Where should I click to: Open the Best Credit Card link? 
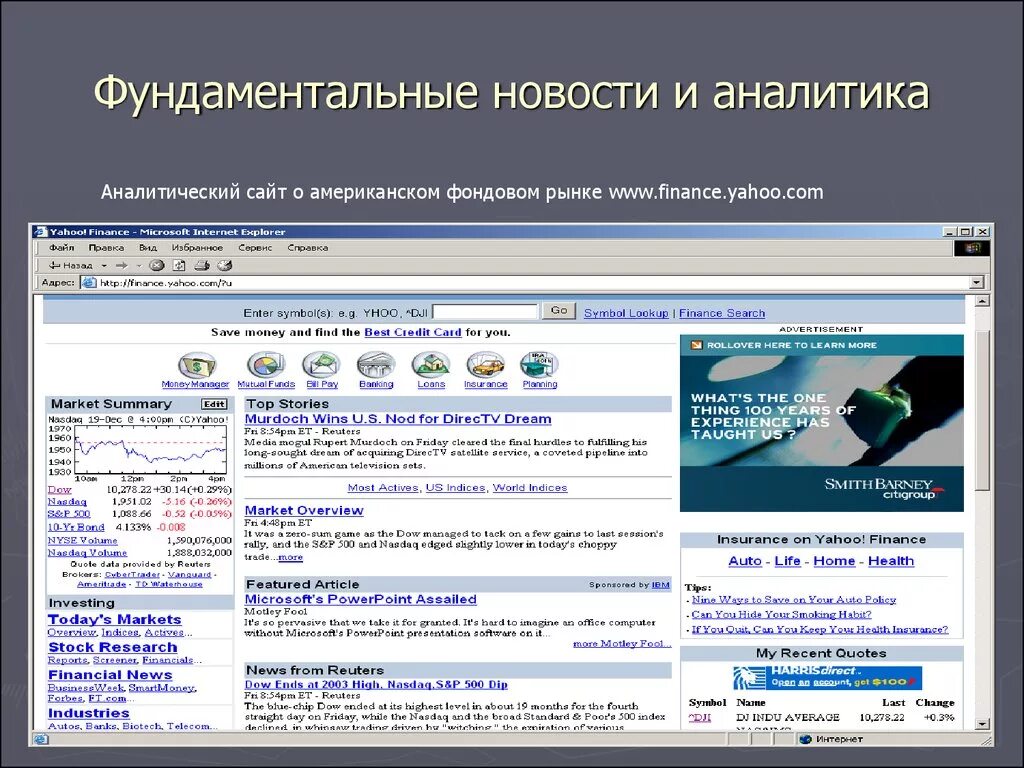tap(413, 332)
